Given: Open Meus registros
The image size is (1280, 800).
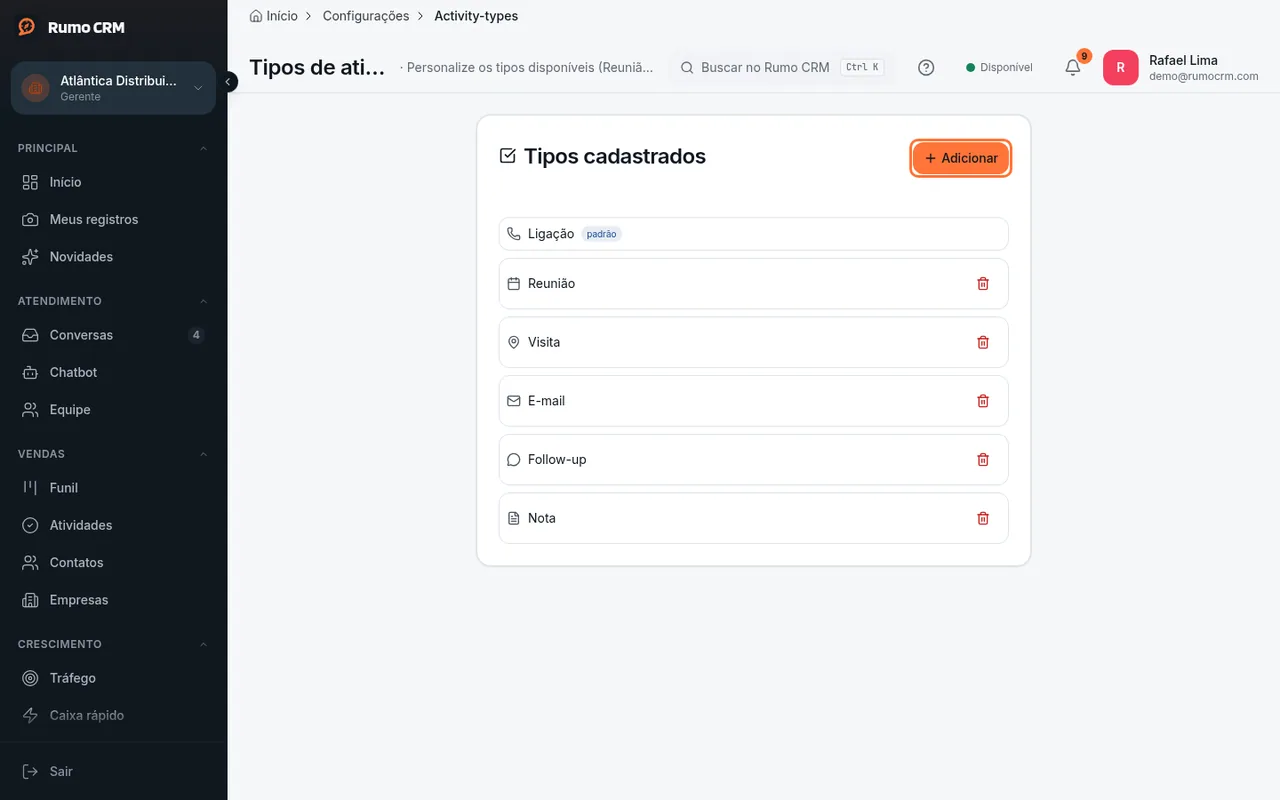Looking at the screenshot, I should [x=113, y=219].
